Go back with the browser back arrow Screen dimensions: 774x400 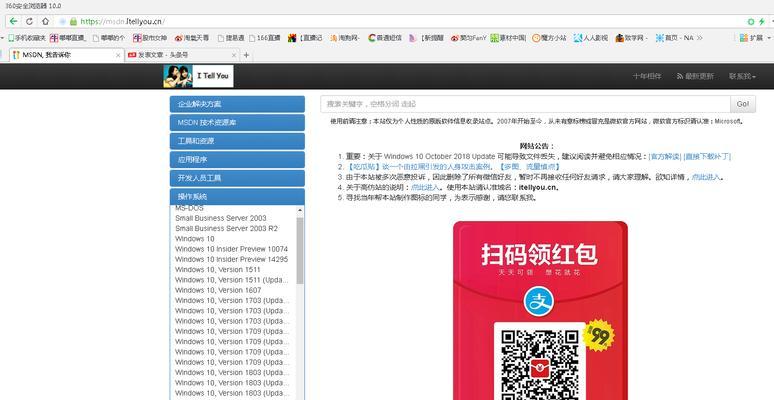[x=13, y=21]
